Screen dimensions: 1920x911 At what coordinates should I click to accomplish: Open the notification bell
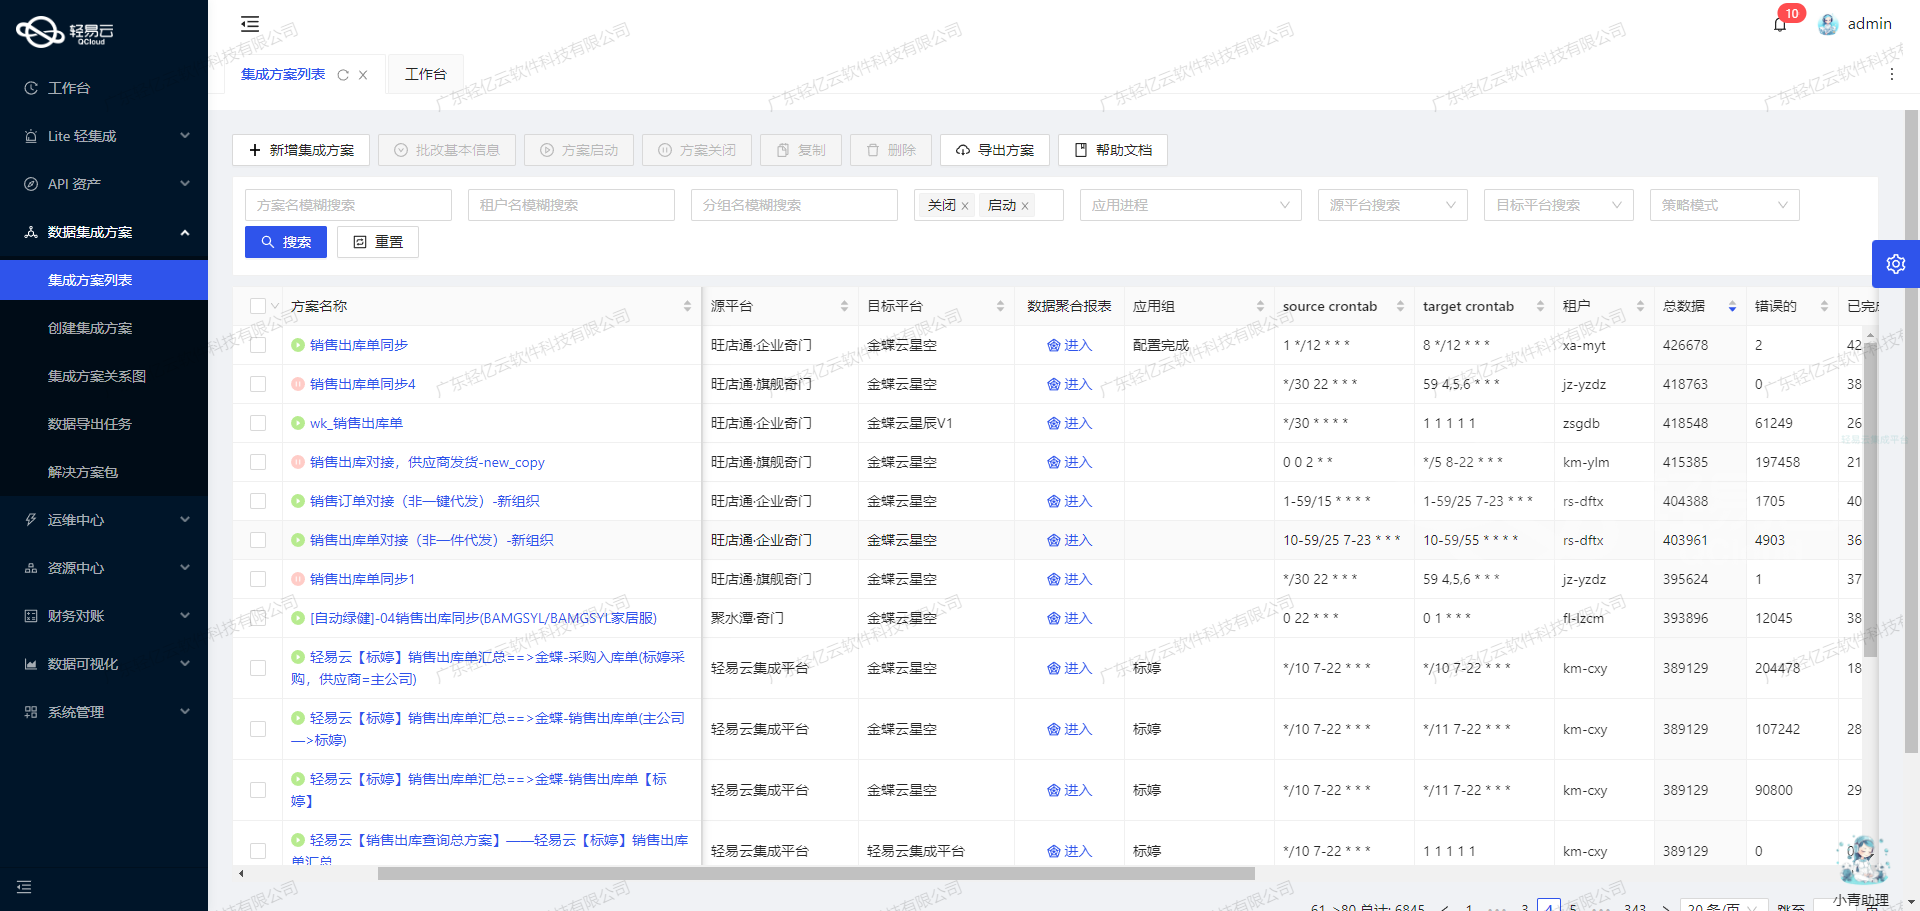(1780, 24)
